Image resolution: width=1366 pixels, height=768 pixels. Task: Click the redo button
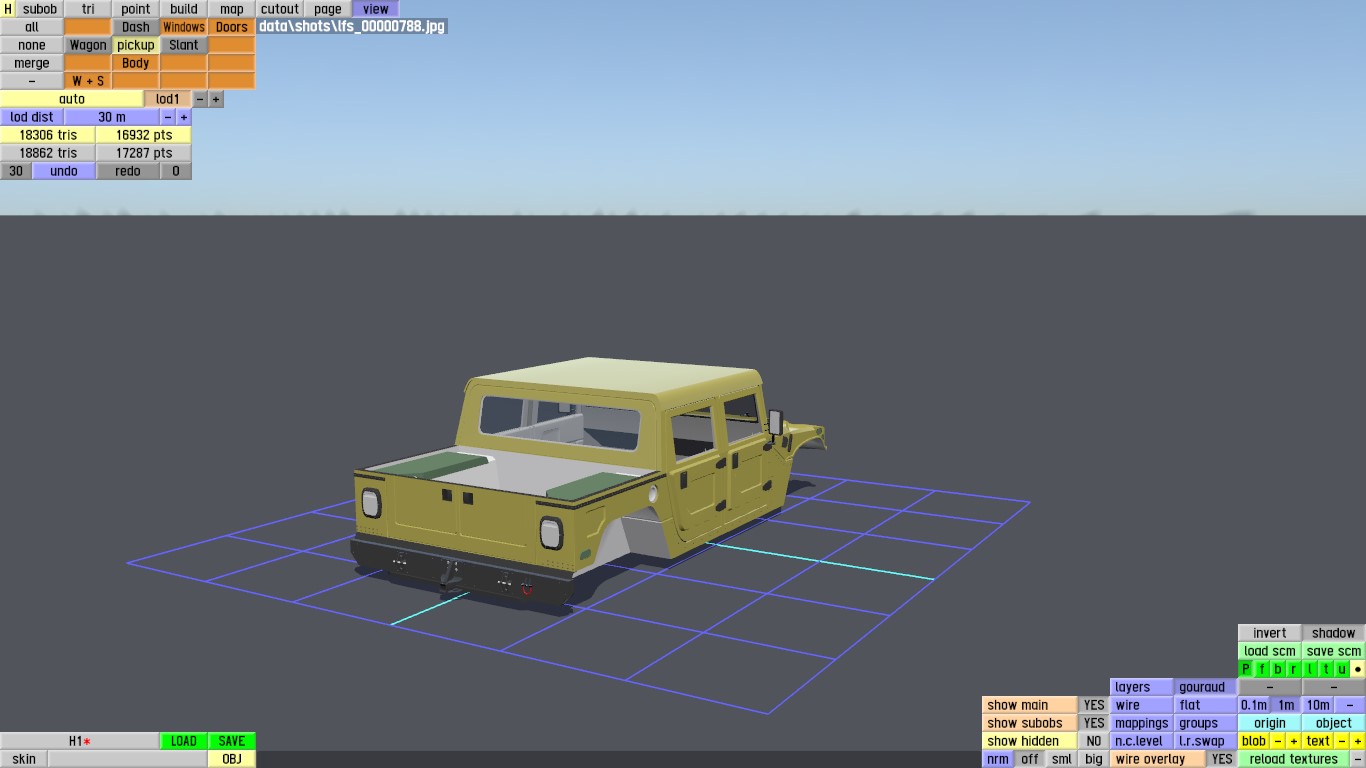click(128, 171)
